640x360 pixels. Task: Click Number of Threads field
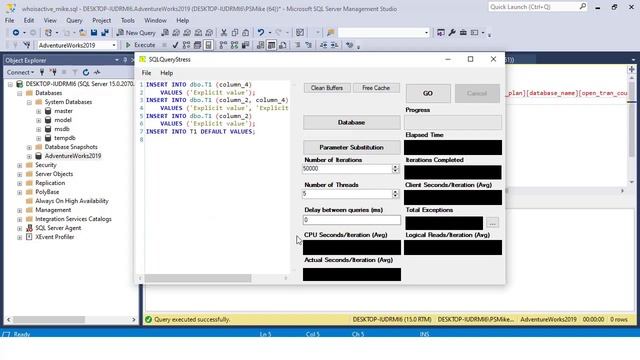click(347, 194)
